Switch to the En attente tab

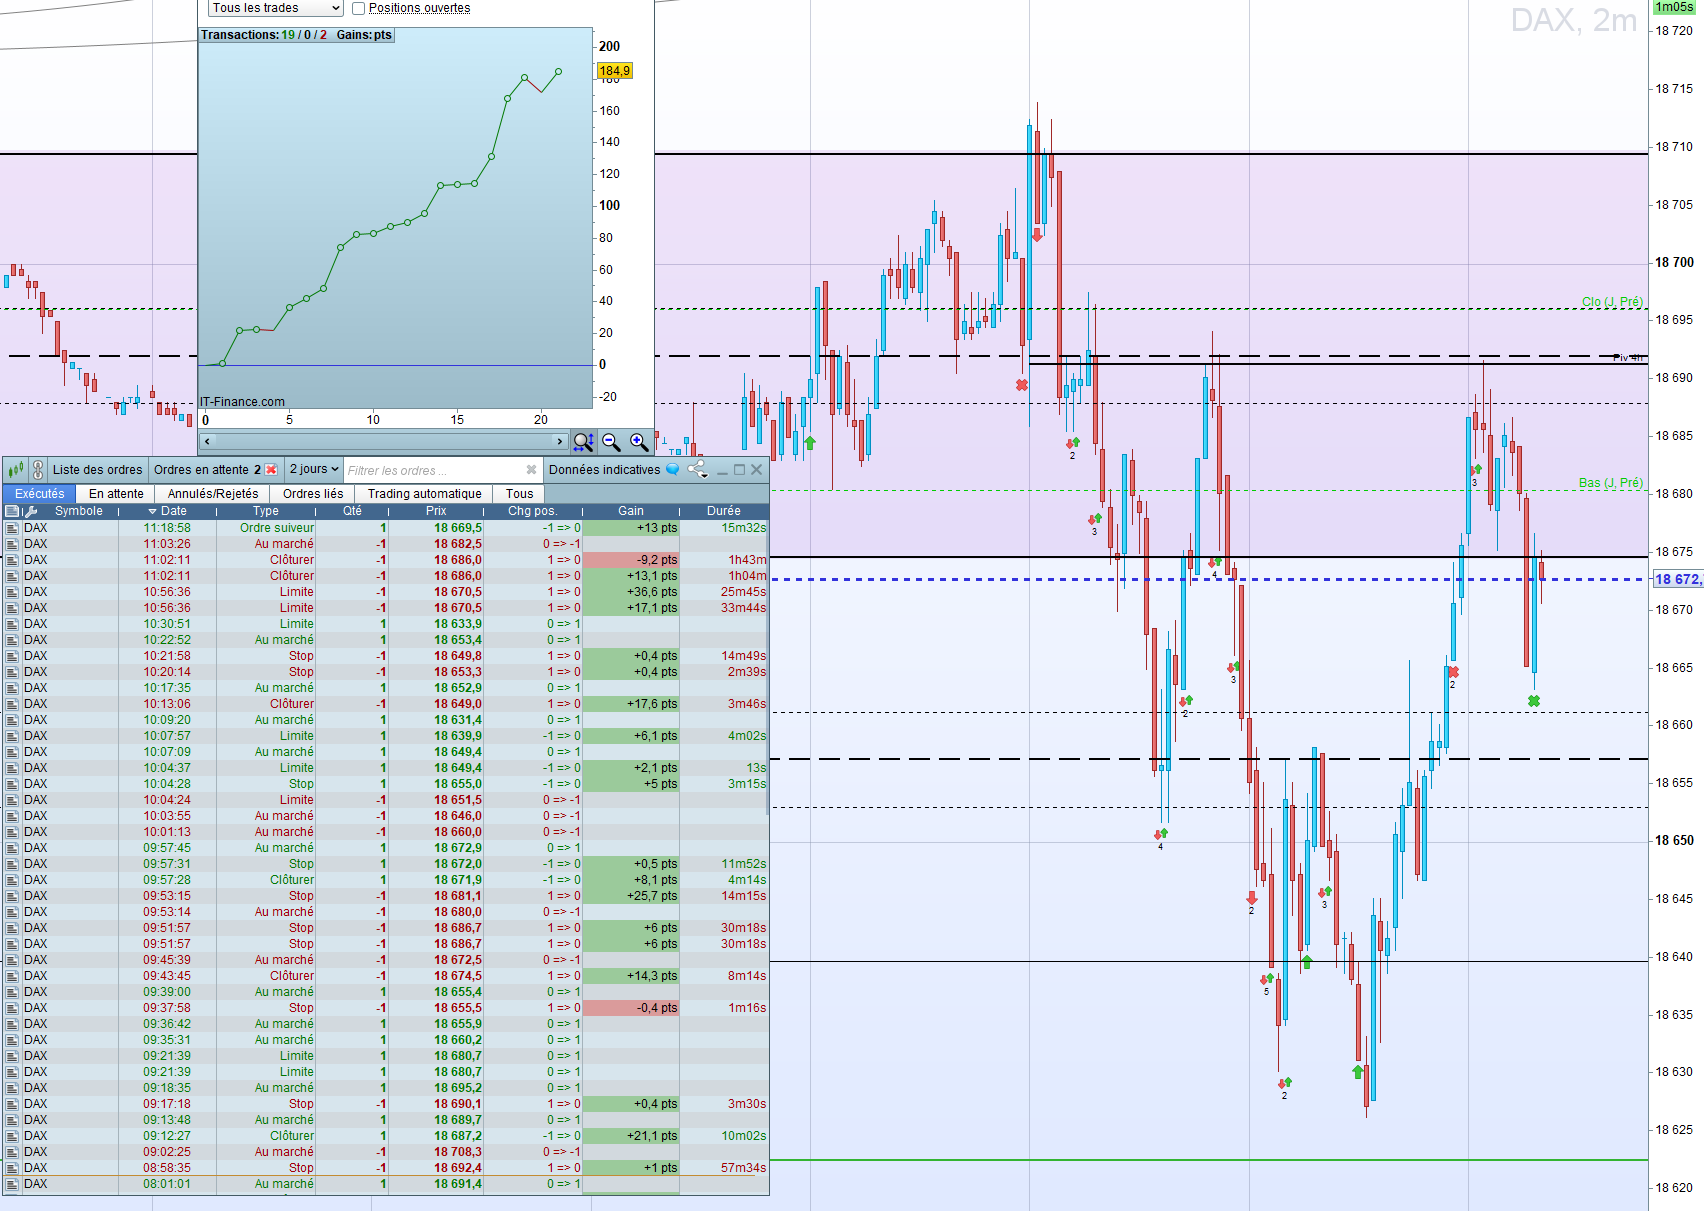(116, 493)
